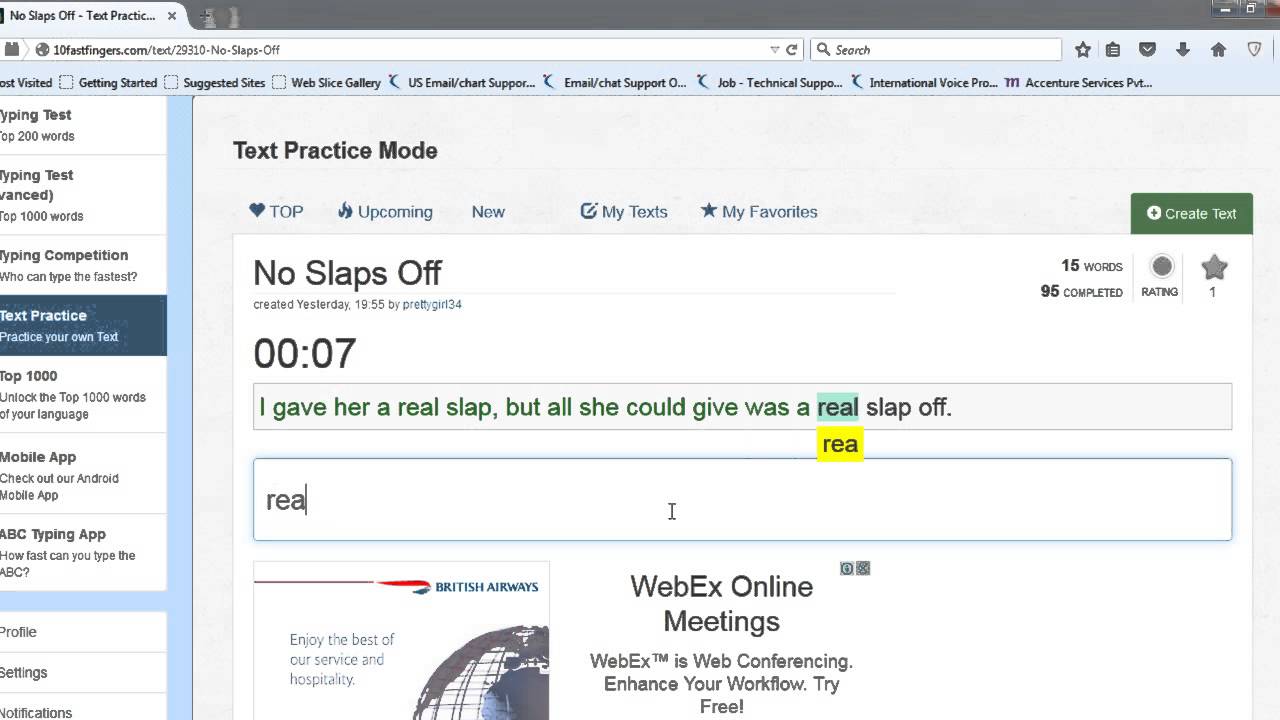Switch to the My Favorites tab
1280x720 pixels.
(759, 211)
